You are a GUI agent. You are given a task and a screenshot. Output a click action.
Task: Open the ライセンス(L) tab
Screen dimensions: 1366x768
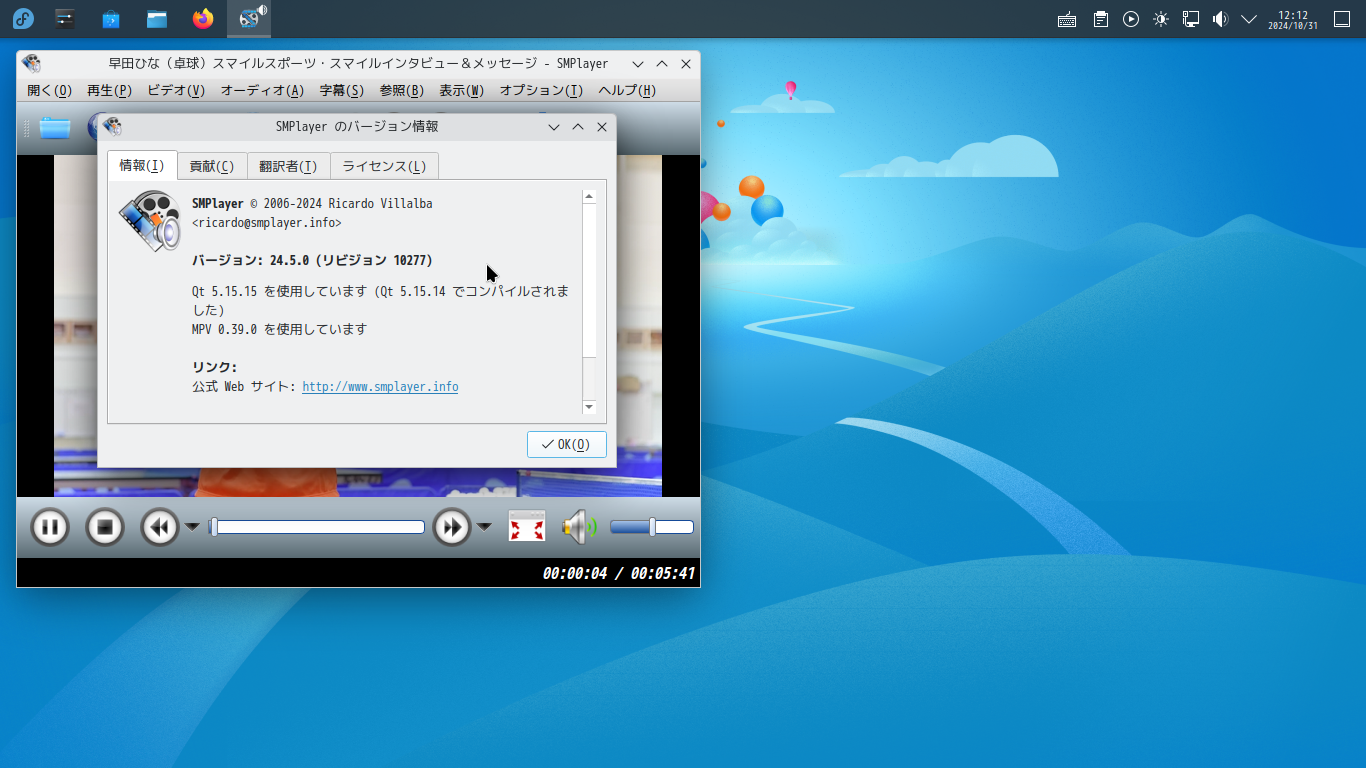pos(384,166)
